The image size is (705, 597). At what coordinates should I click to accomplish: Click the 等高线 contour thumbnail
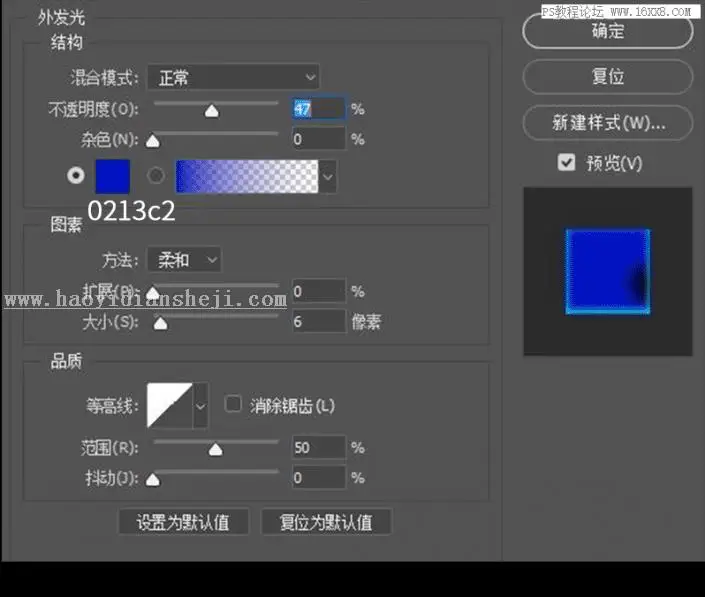[170, 405]
